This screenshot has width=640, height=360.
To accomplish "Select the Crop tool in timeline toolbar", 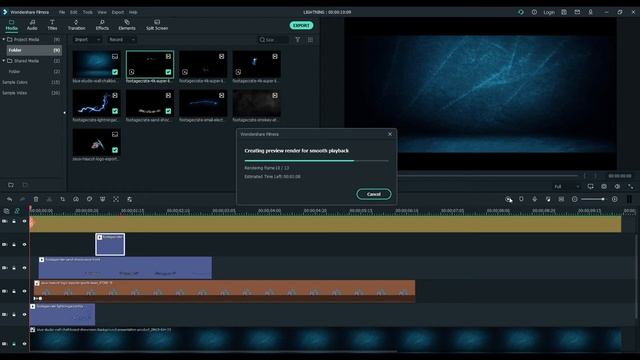I will pos(62,199).
